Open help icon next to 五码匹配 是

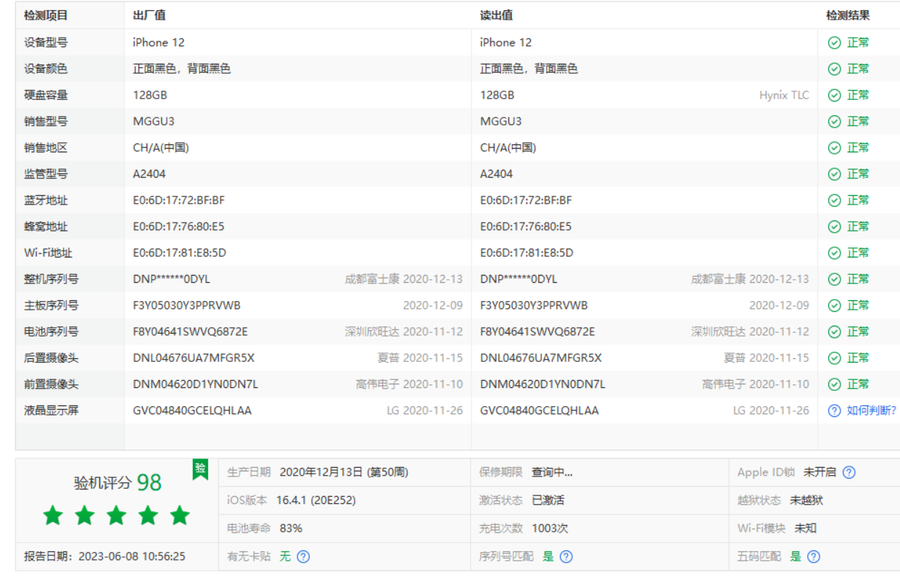pyautogui.click(x=813, y=557)
